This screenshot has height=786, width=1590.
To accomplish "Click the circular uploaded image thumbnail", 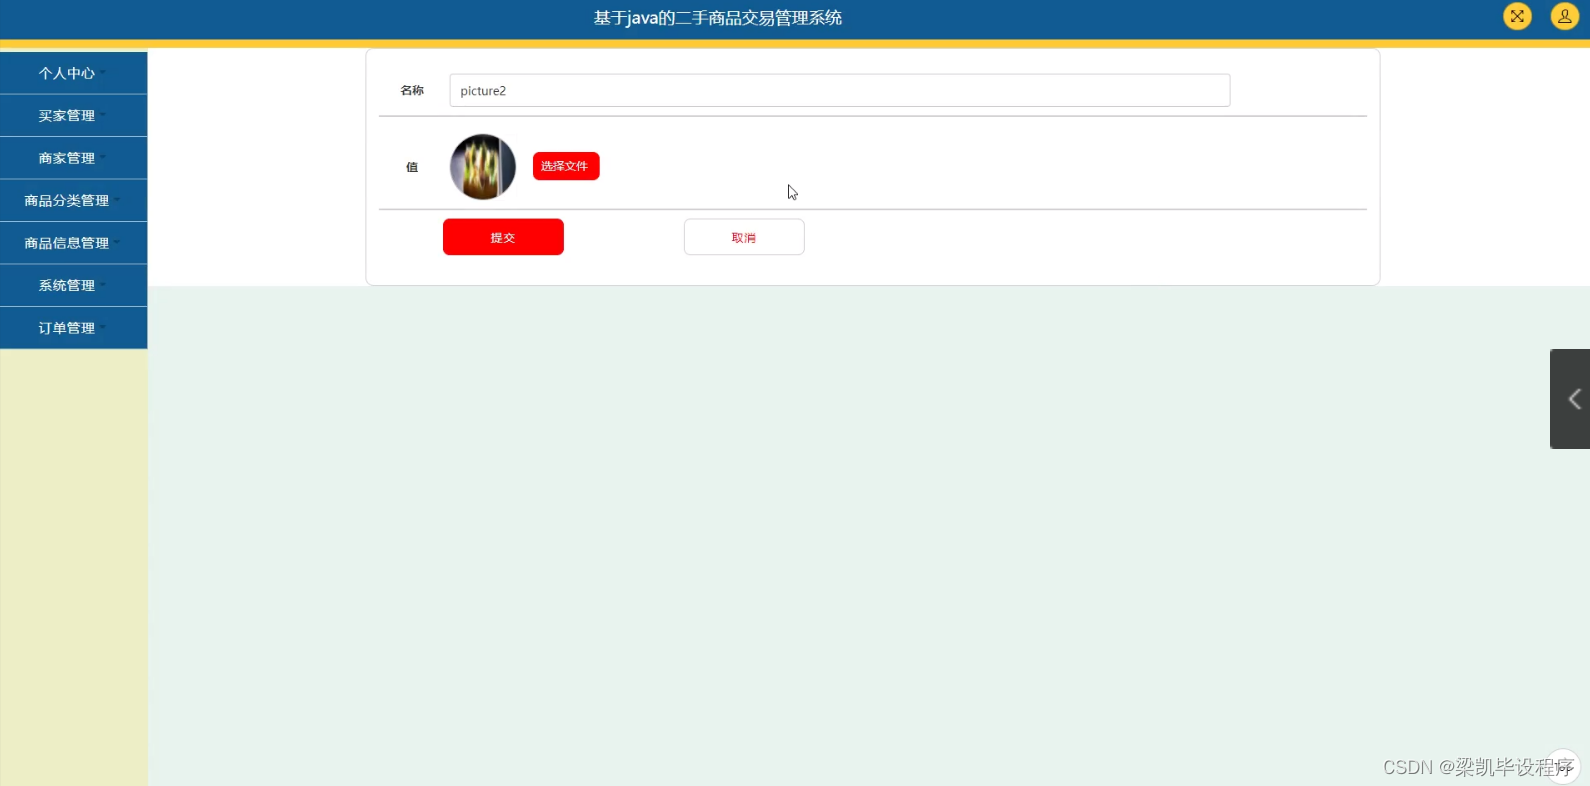I will [483, 167].
